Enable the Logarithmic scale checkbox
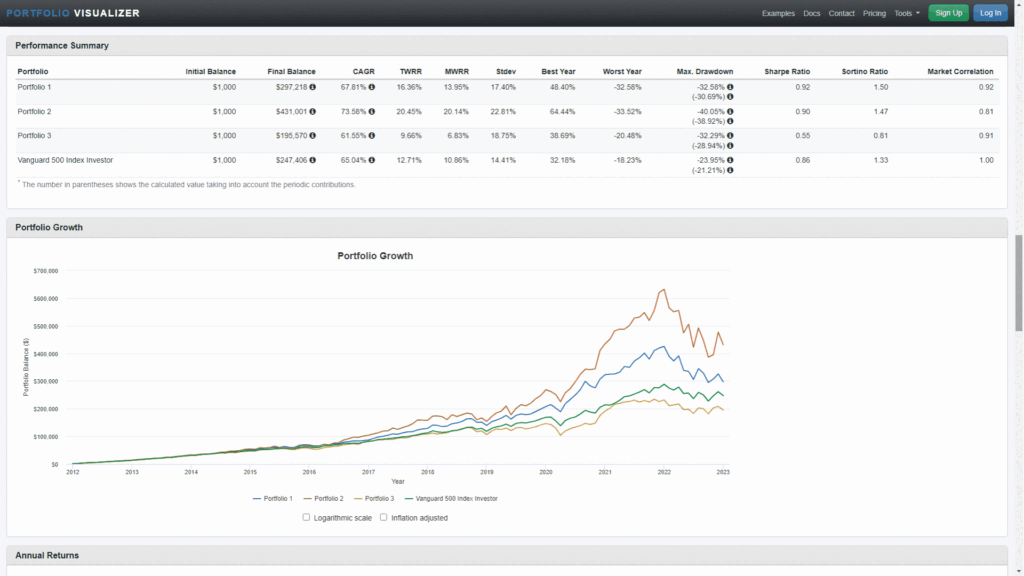The height and width of the screenshot is (576, 1024). pyautogui.click(x=306, y=518)
